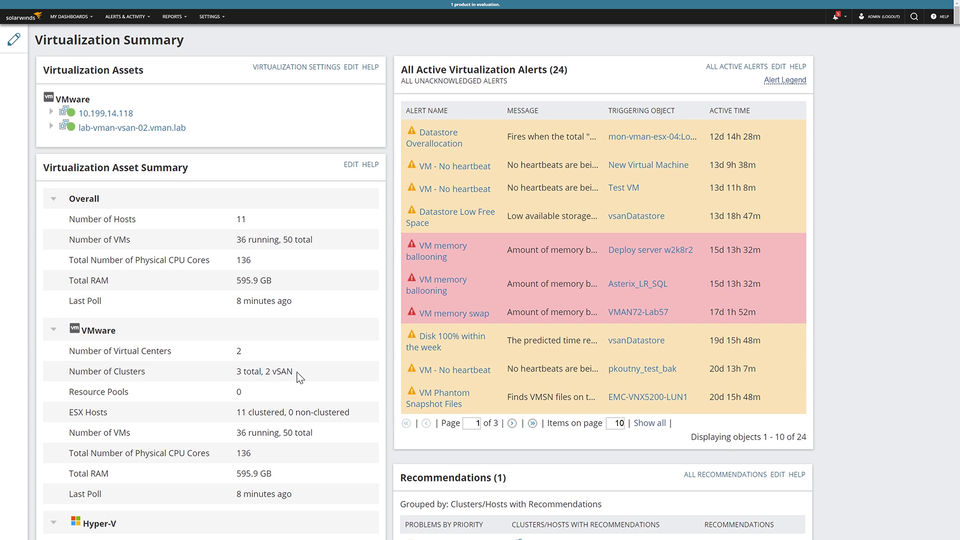This screenshot has width=960, height=540.
Task: Click the pencil edit page icon
Action: tap(13, 40)
